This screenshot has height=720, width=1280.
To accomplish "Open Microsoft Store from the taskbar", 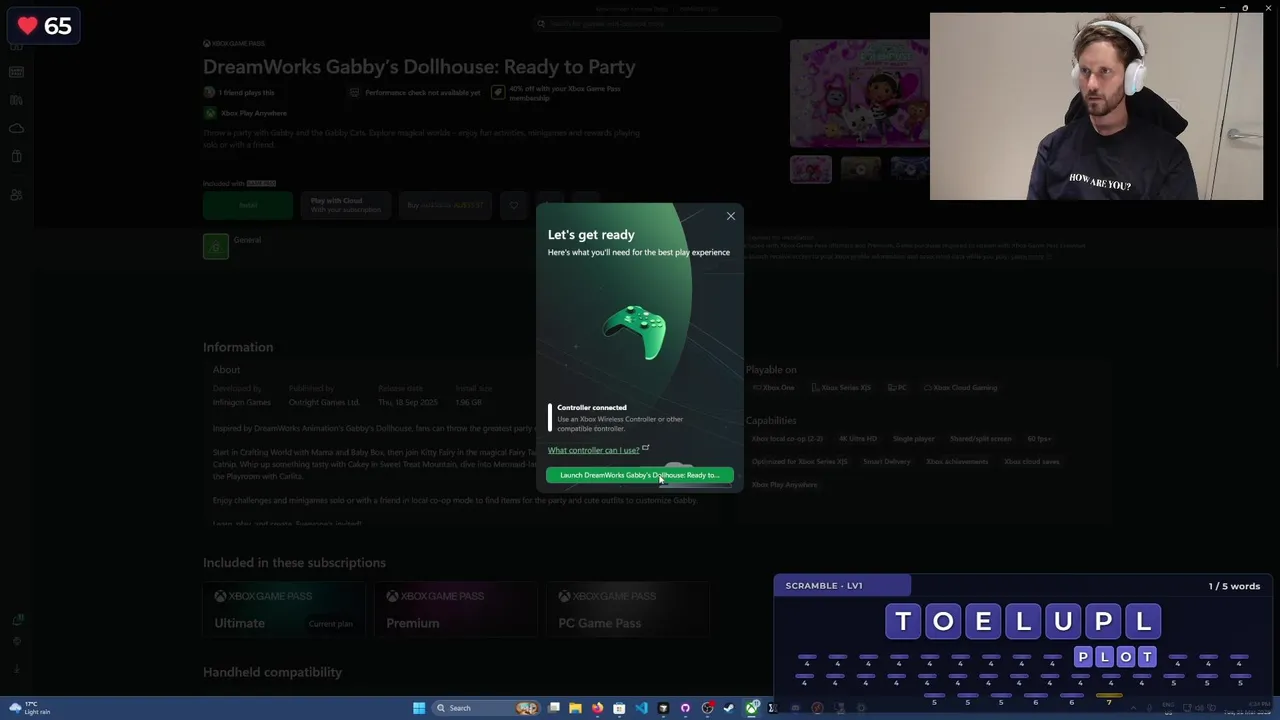I will coord(619,708).
